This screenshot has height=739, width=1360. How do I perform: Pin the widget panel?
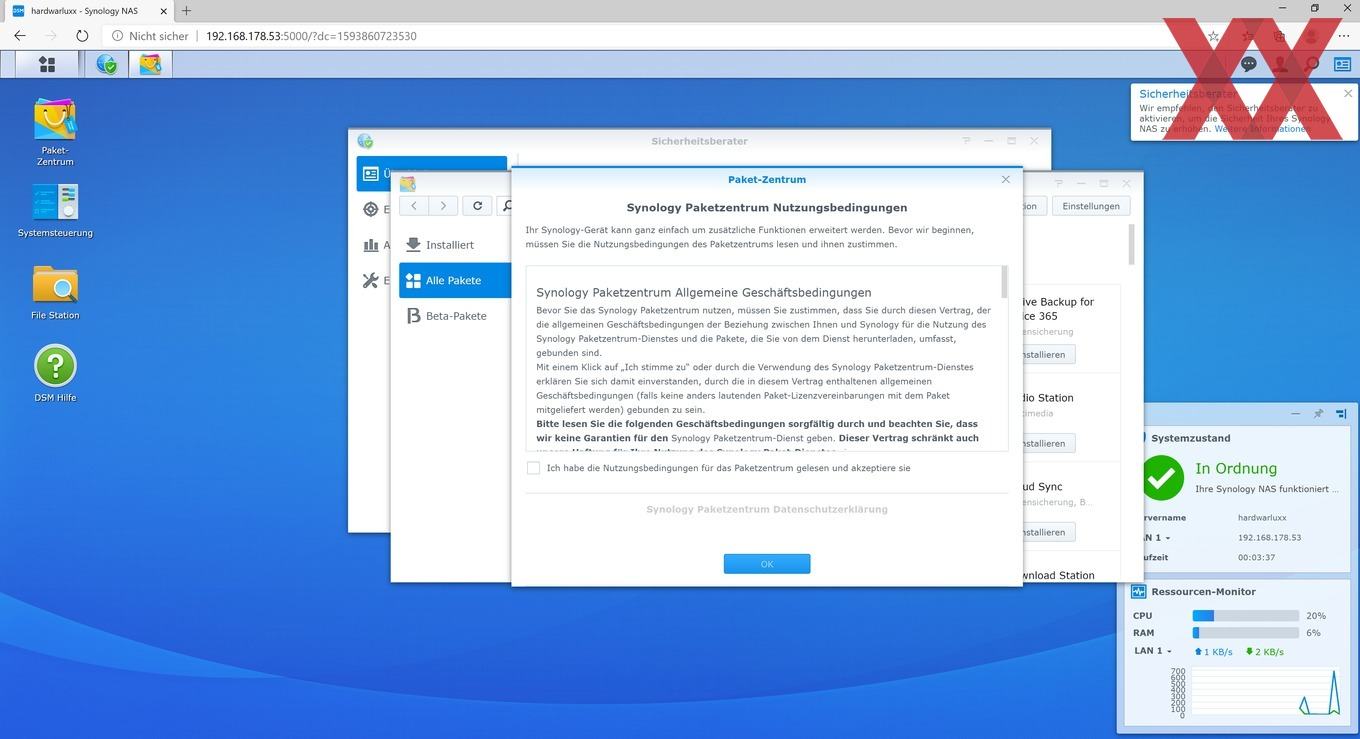pos(1318,413)
